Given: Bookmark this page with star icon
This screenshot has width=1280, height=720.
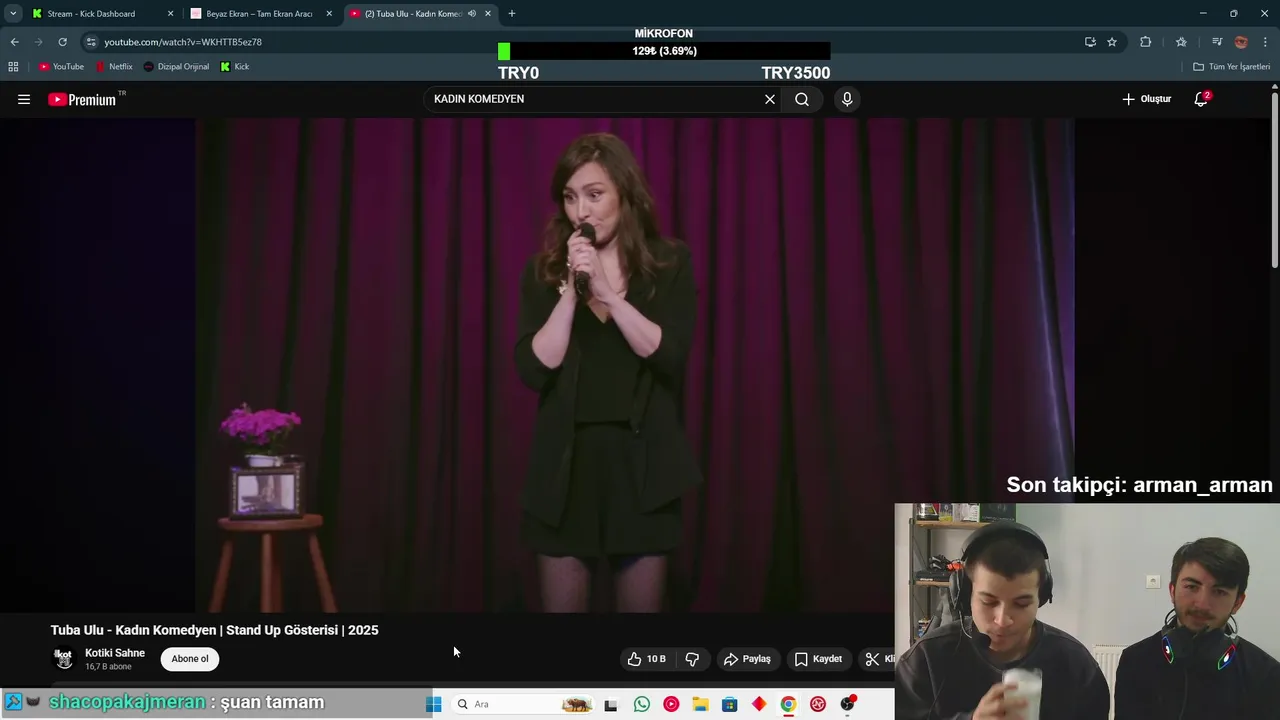Looking at the screenshot, I should click(1112, 42).
